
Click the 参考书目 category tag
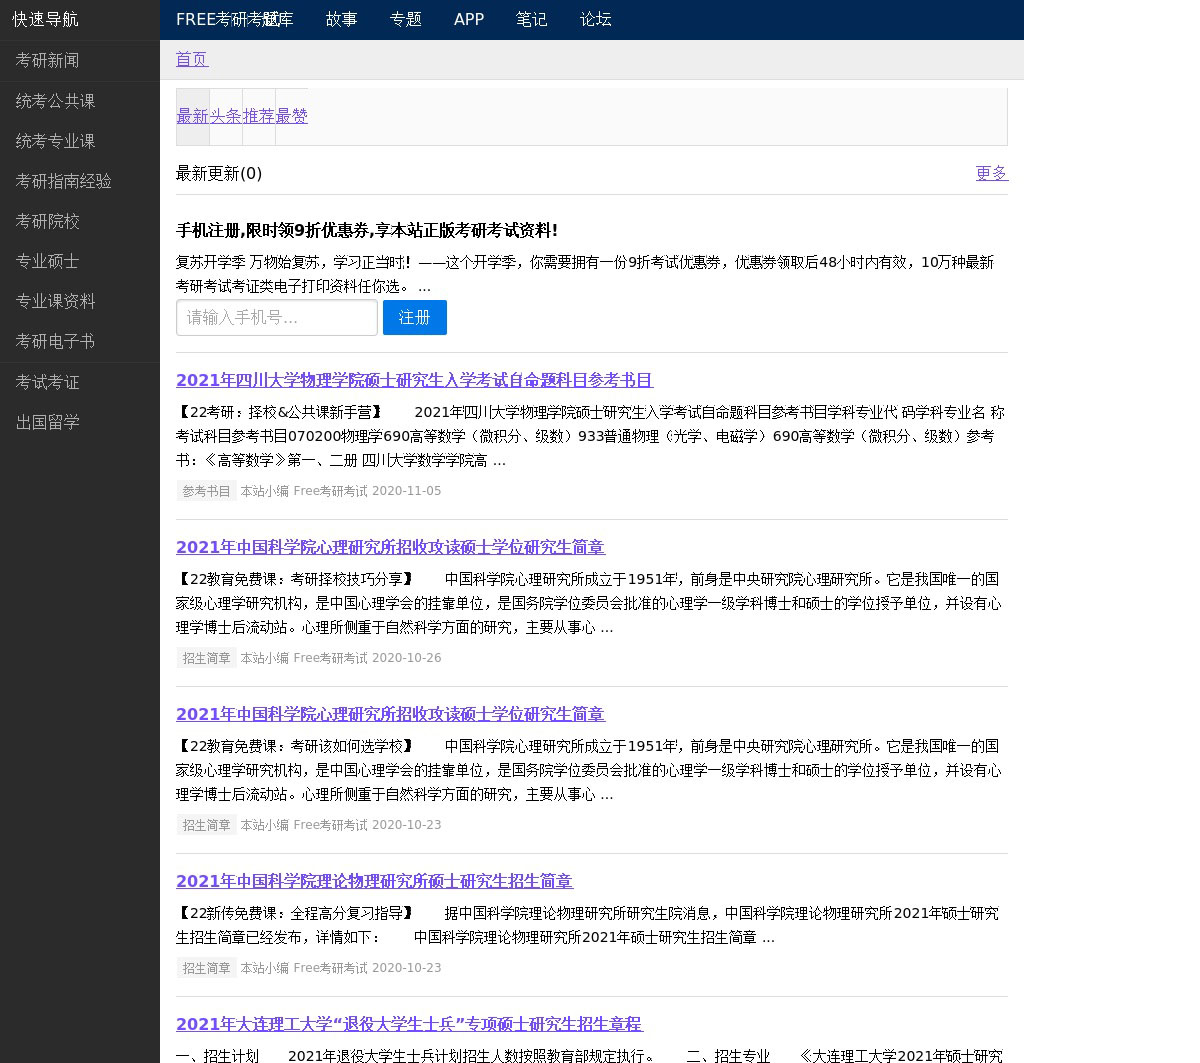coord(206,491)
